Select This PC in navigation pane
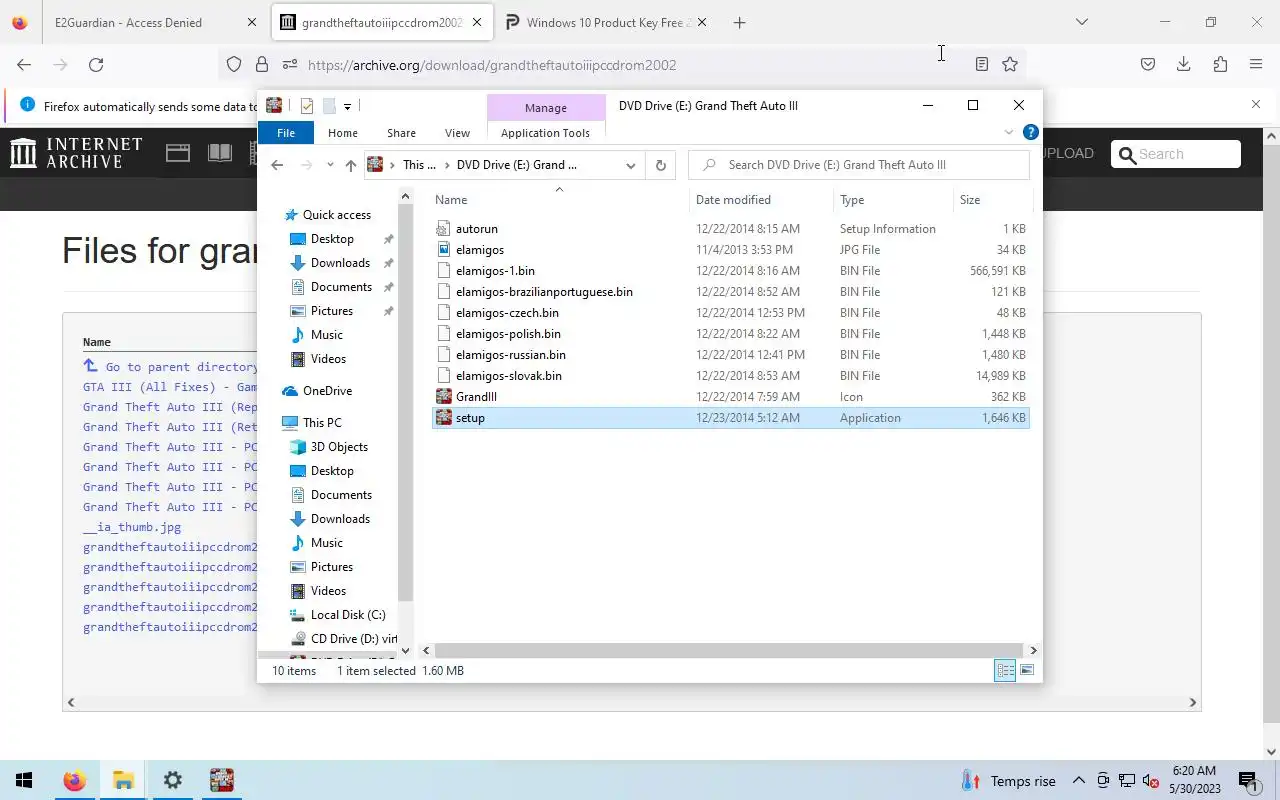 [x=322, y=423]
